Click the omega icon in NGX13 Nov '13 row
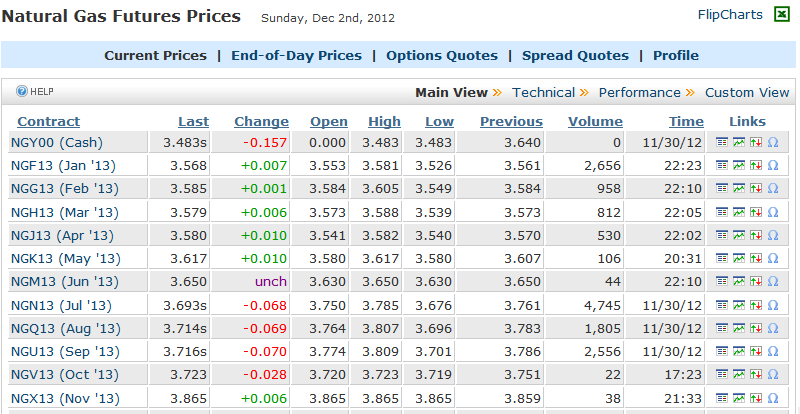 (x=773, y=398)
